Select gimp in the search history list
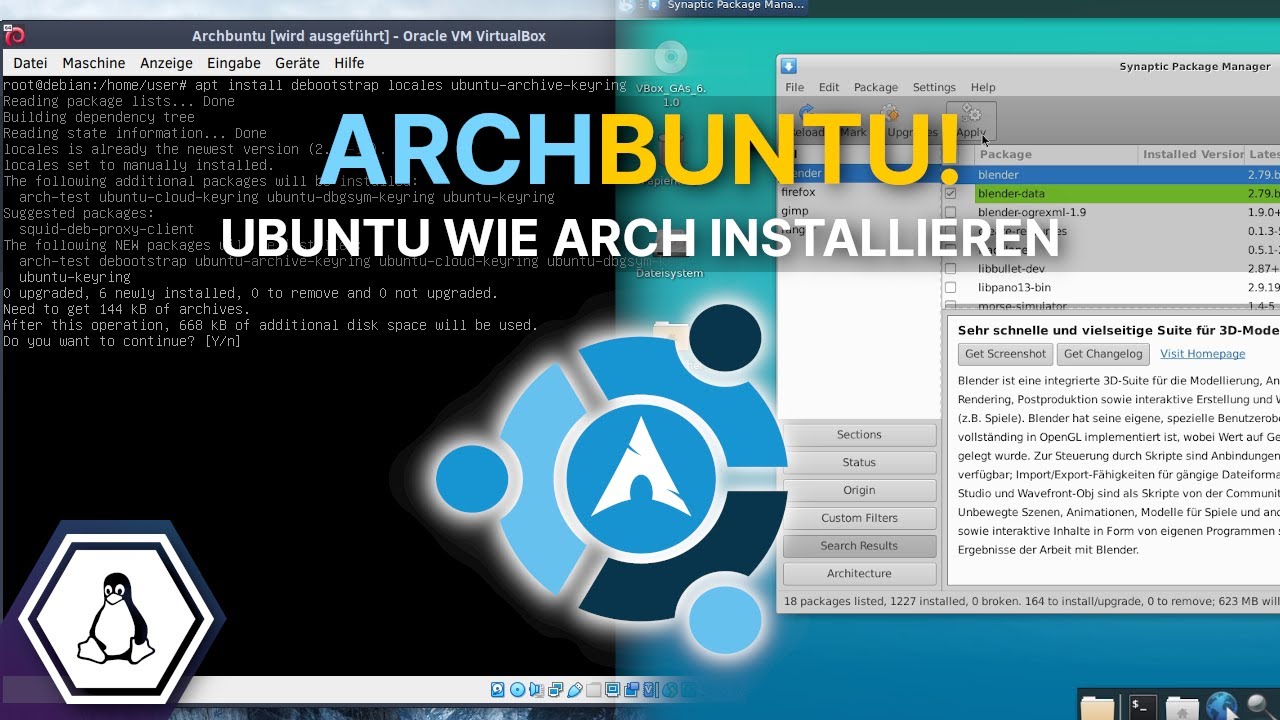The image size is (1280, 720). 795,211
